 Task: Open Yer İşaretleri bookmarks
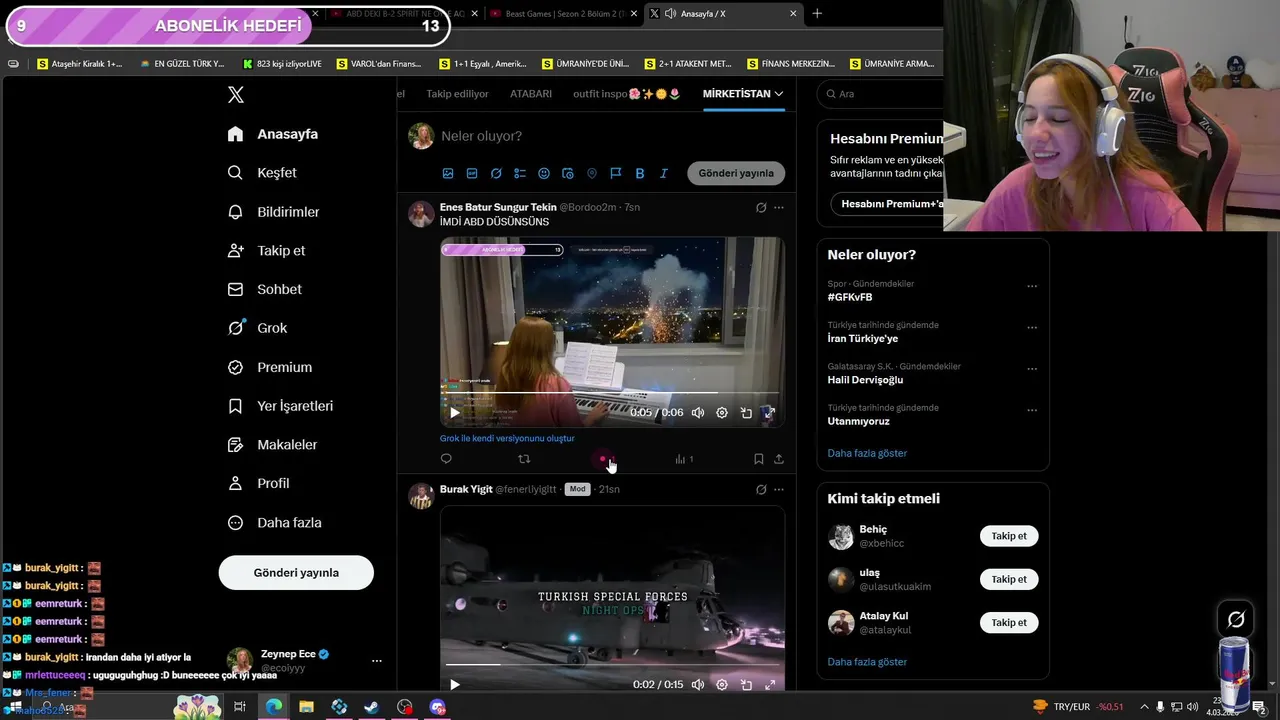coord(280,406)
